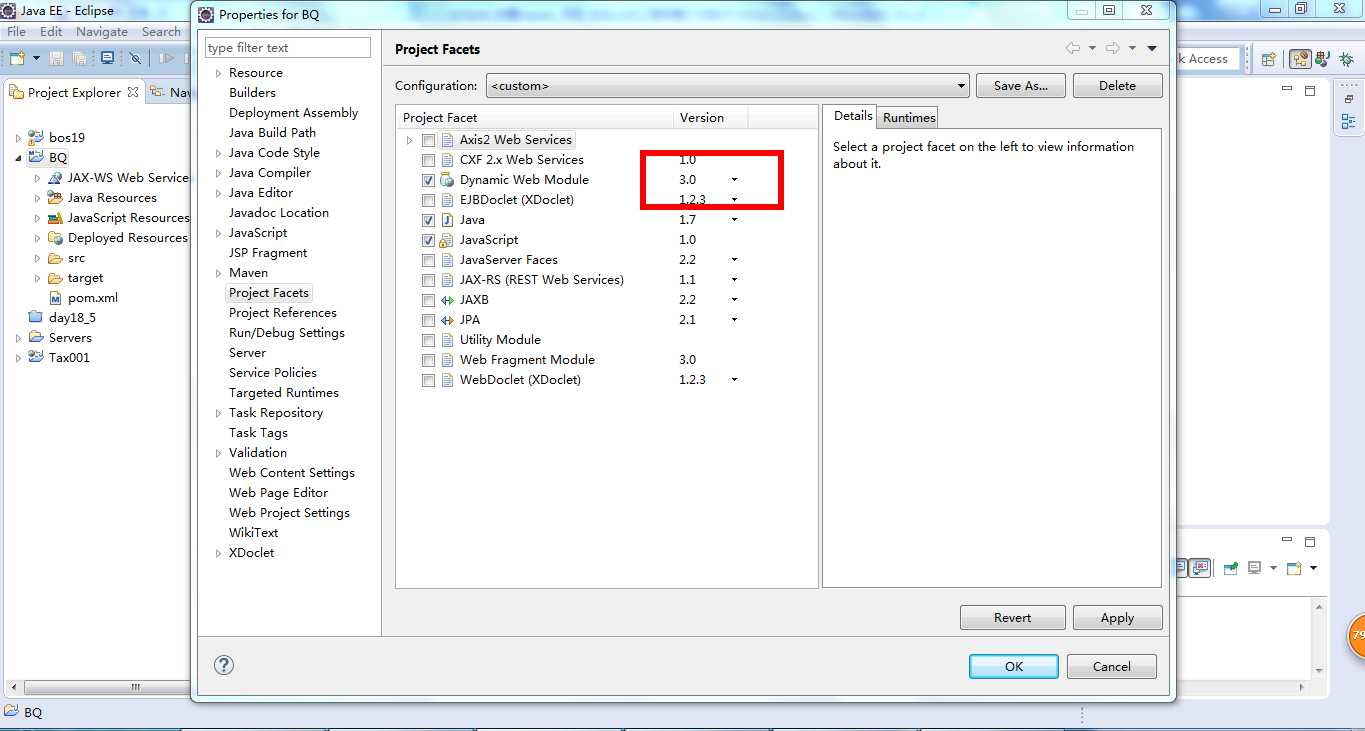
Task: Click the forward navigation arrow in dialog
Action: (1112, 48)
